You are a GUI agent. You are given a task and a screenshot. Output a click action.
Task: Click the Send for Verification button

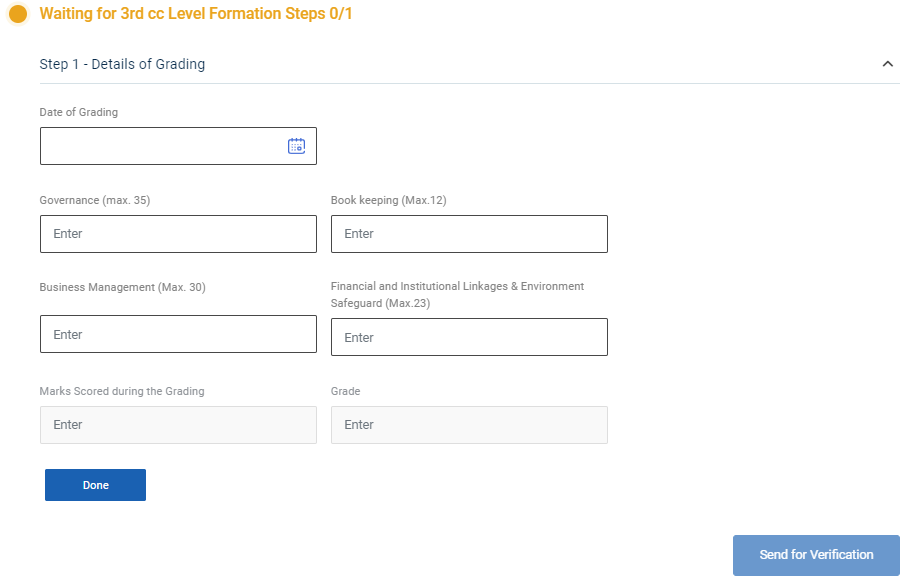click(x=816, y=555)
